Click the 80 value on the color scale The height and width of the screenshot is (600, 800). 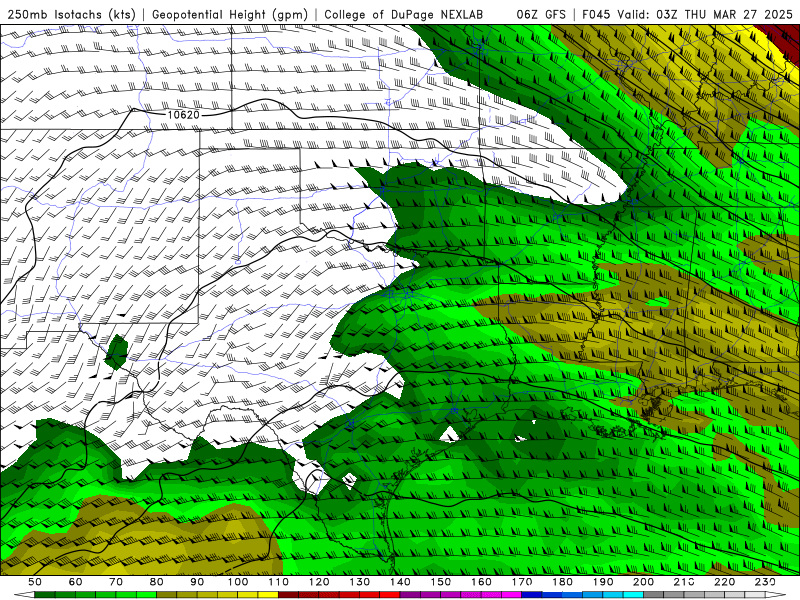[157, 582]
